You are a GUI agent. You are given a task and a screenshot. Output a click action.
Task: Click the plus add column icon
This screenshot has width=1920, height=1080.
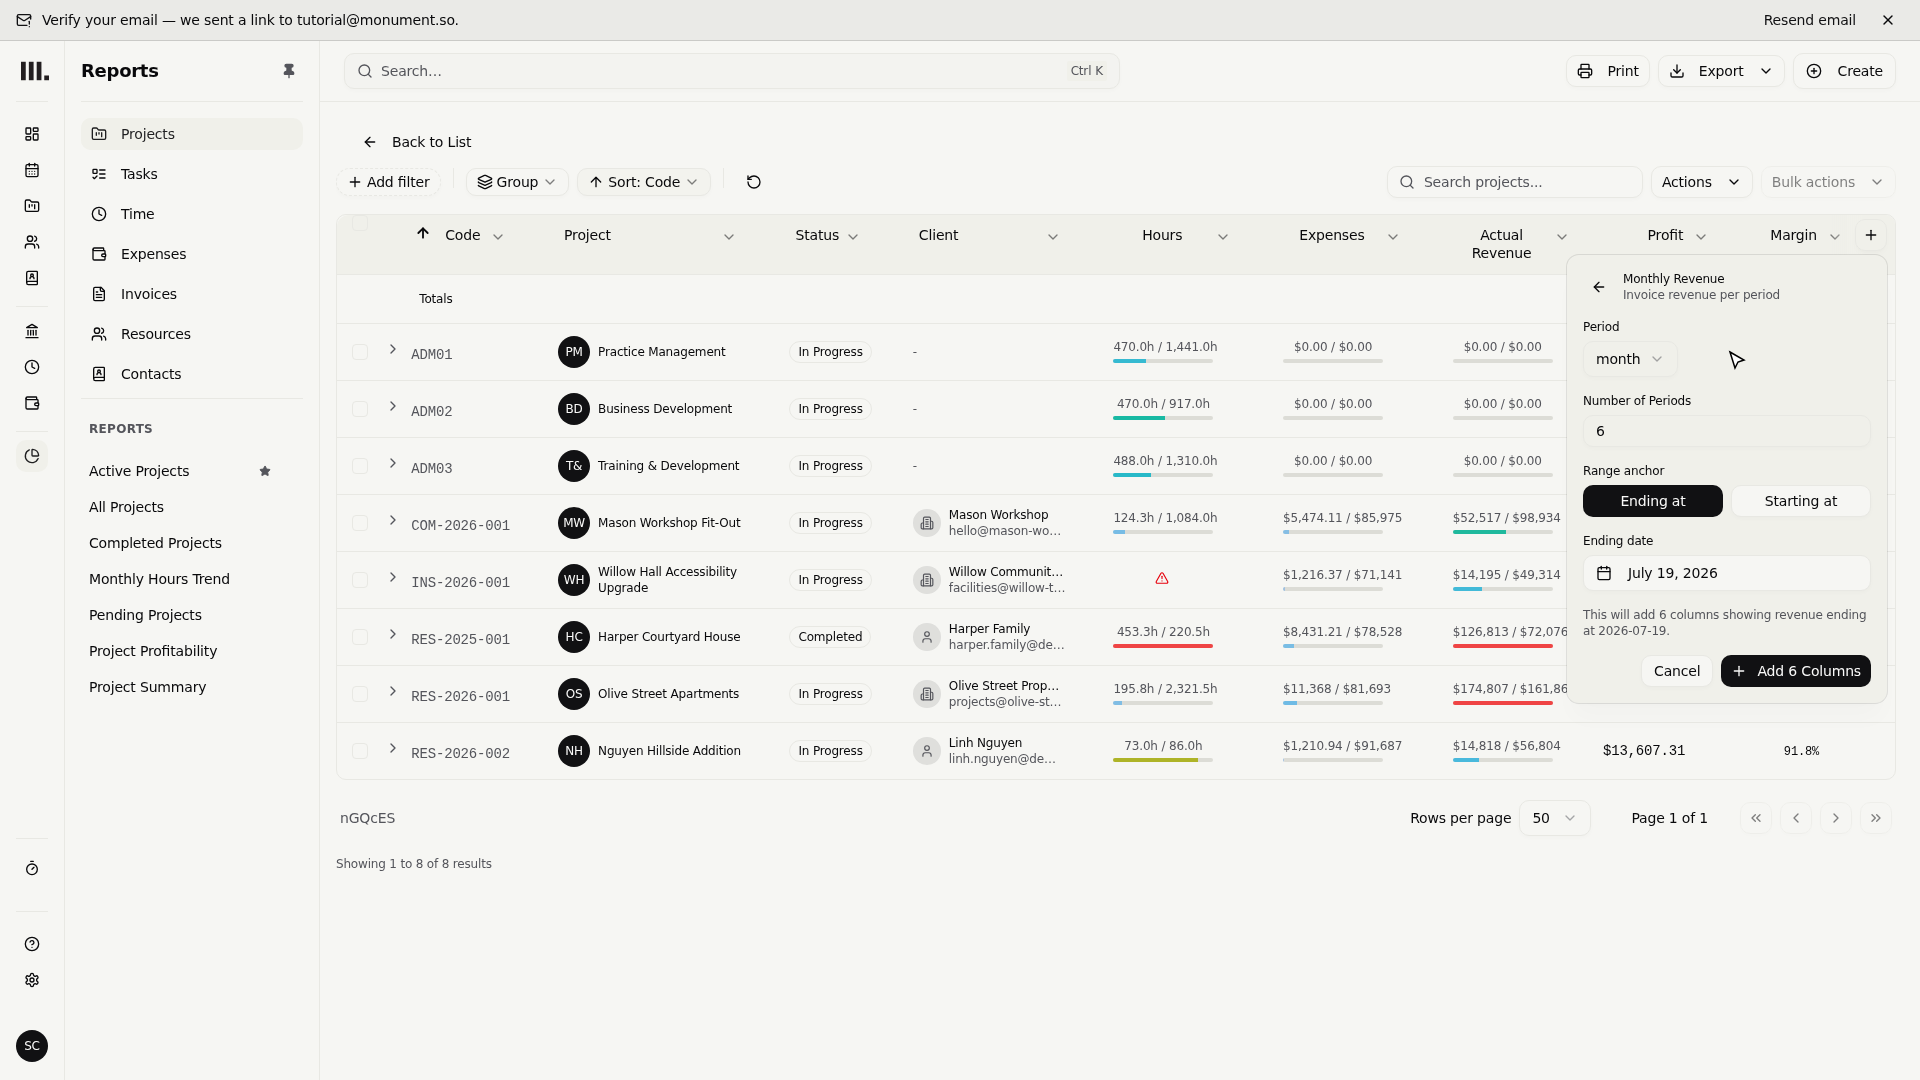tap(1871, 235)
